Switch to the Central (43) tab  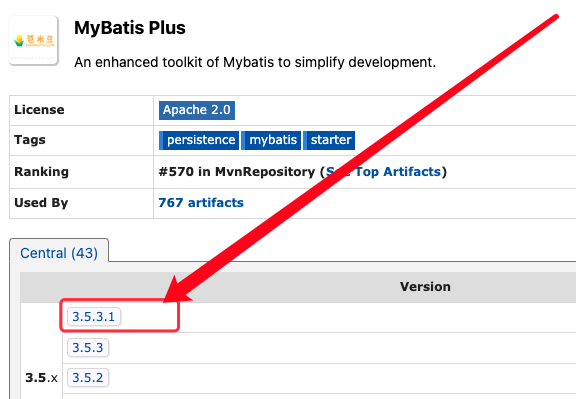click(59, 253)
